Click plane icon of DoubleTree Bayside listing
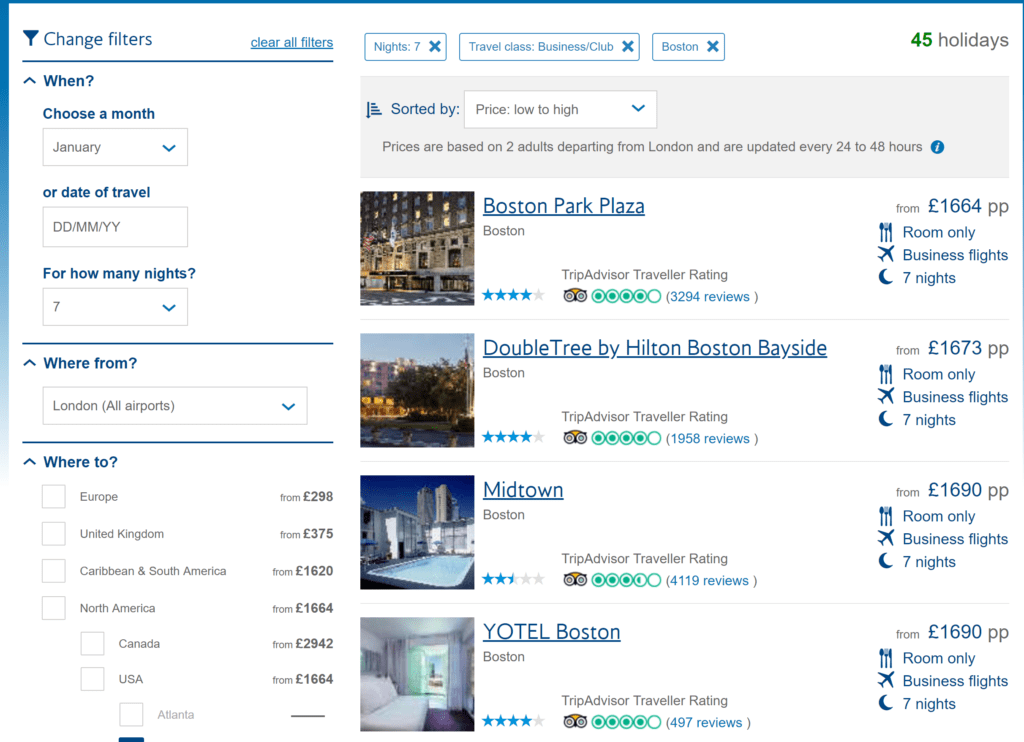1024x742 pixels. coord(886,396)
